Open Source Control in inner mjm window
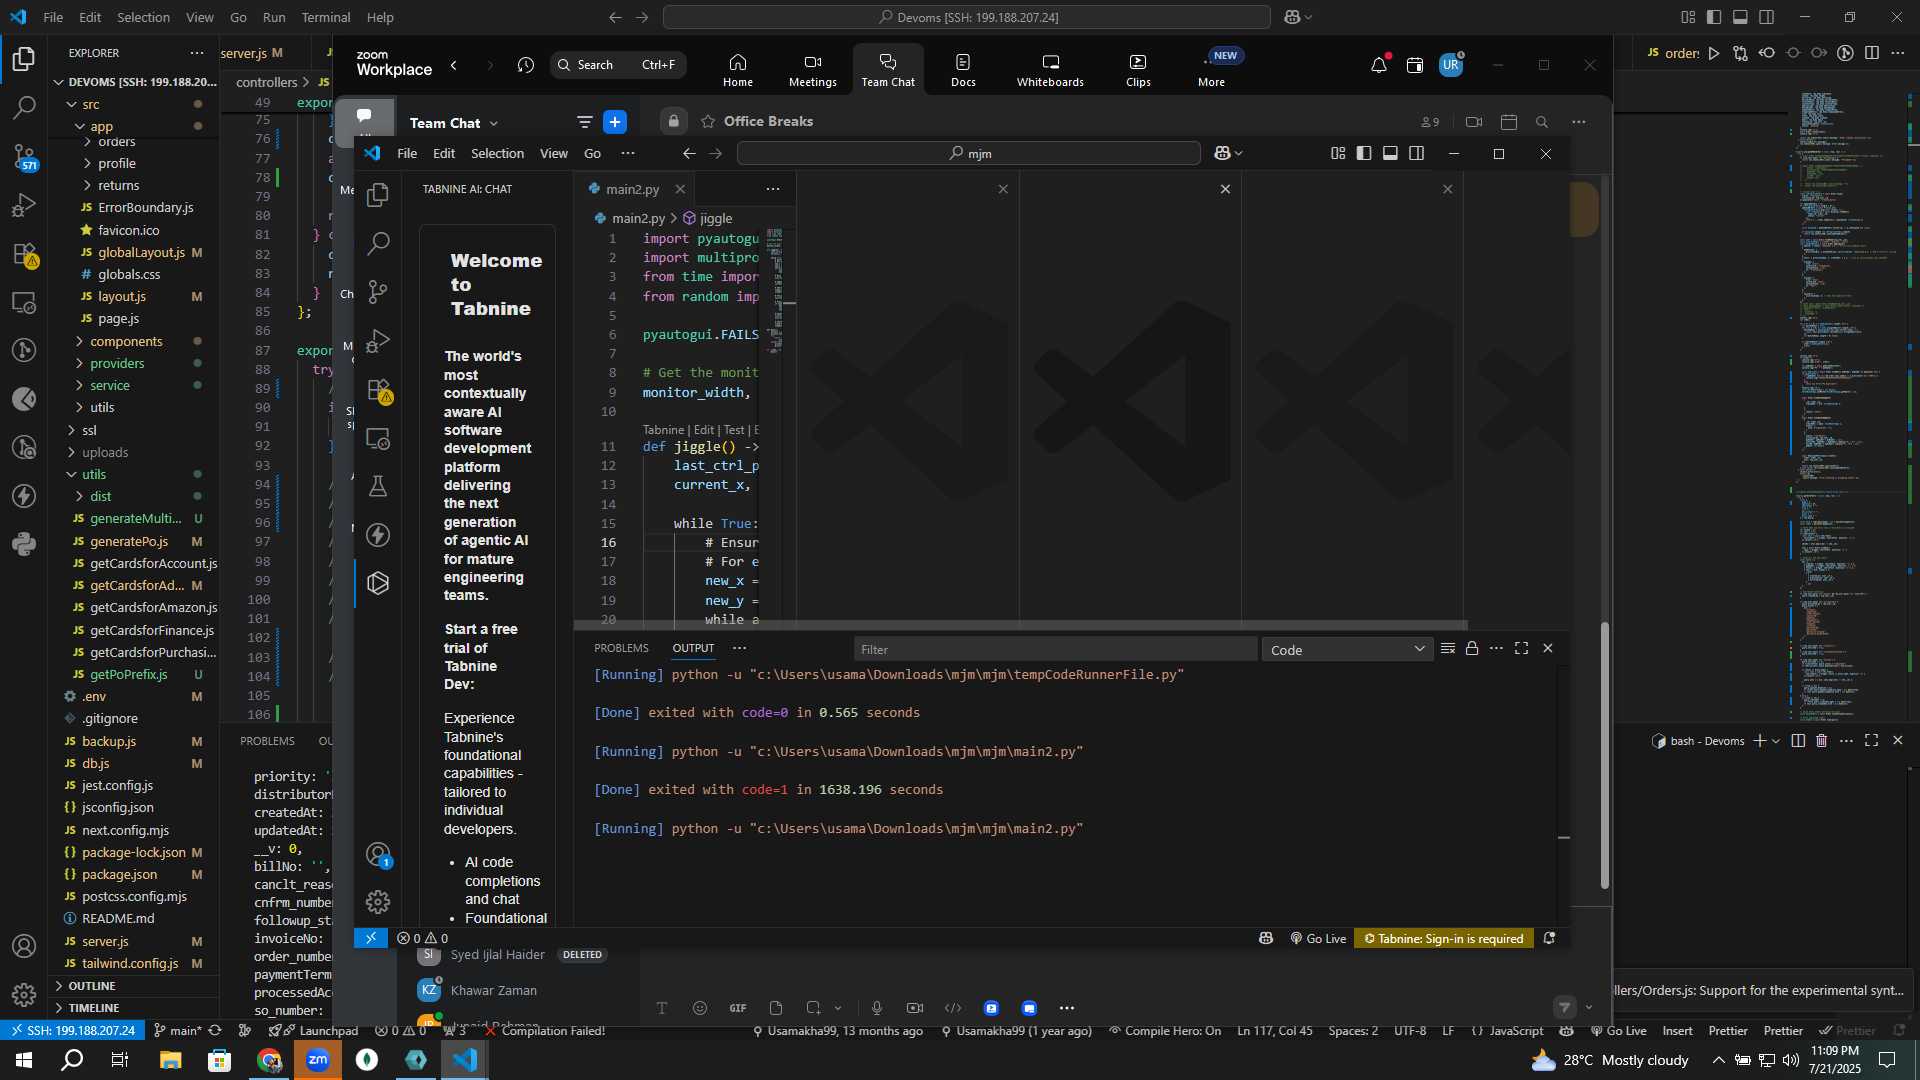Image resolution: width=1920 pixels, height=1080 pixels. point(378,291)
